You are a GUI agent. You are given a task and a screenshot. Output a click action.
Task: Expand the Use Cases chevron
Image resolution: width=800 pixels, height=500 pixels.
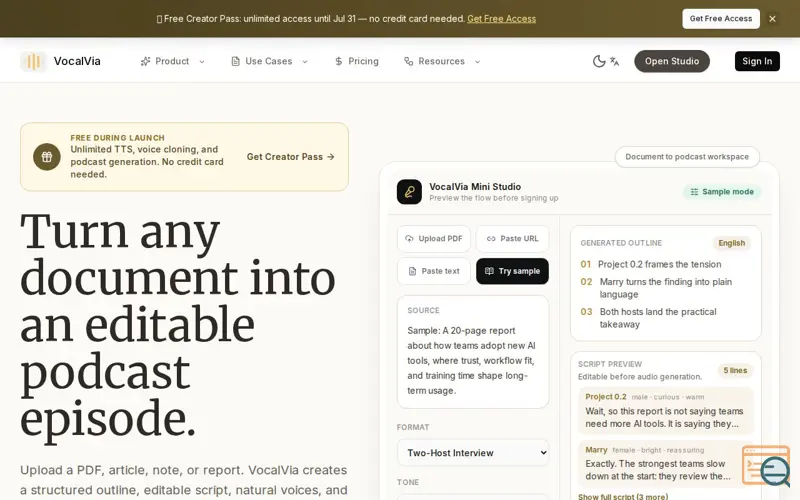pyautogui.click(x=305, y=62)
